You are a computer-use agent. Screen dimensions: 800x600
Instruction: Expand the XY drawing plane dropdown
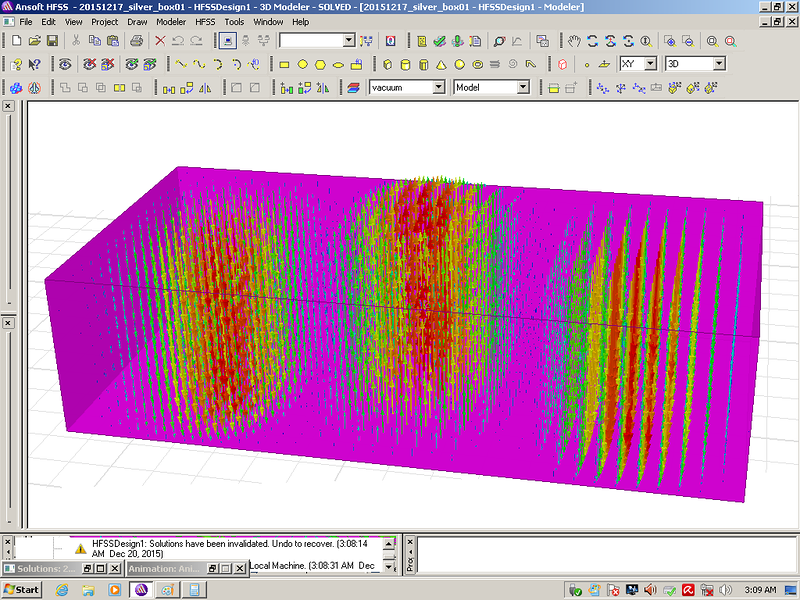[x=650, y=64]
